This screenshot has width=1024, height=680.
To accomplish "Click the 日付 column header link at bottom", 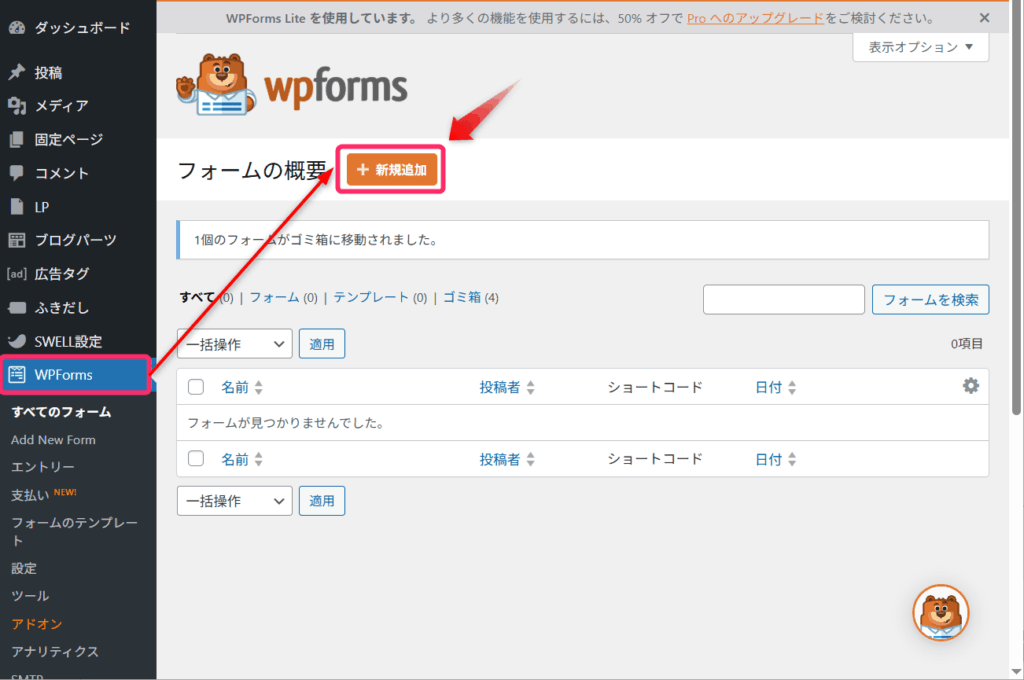I will [769, 459].
